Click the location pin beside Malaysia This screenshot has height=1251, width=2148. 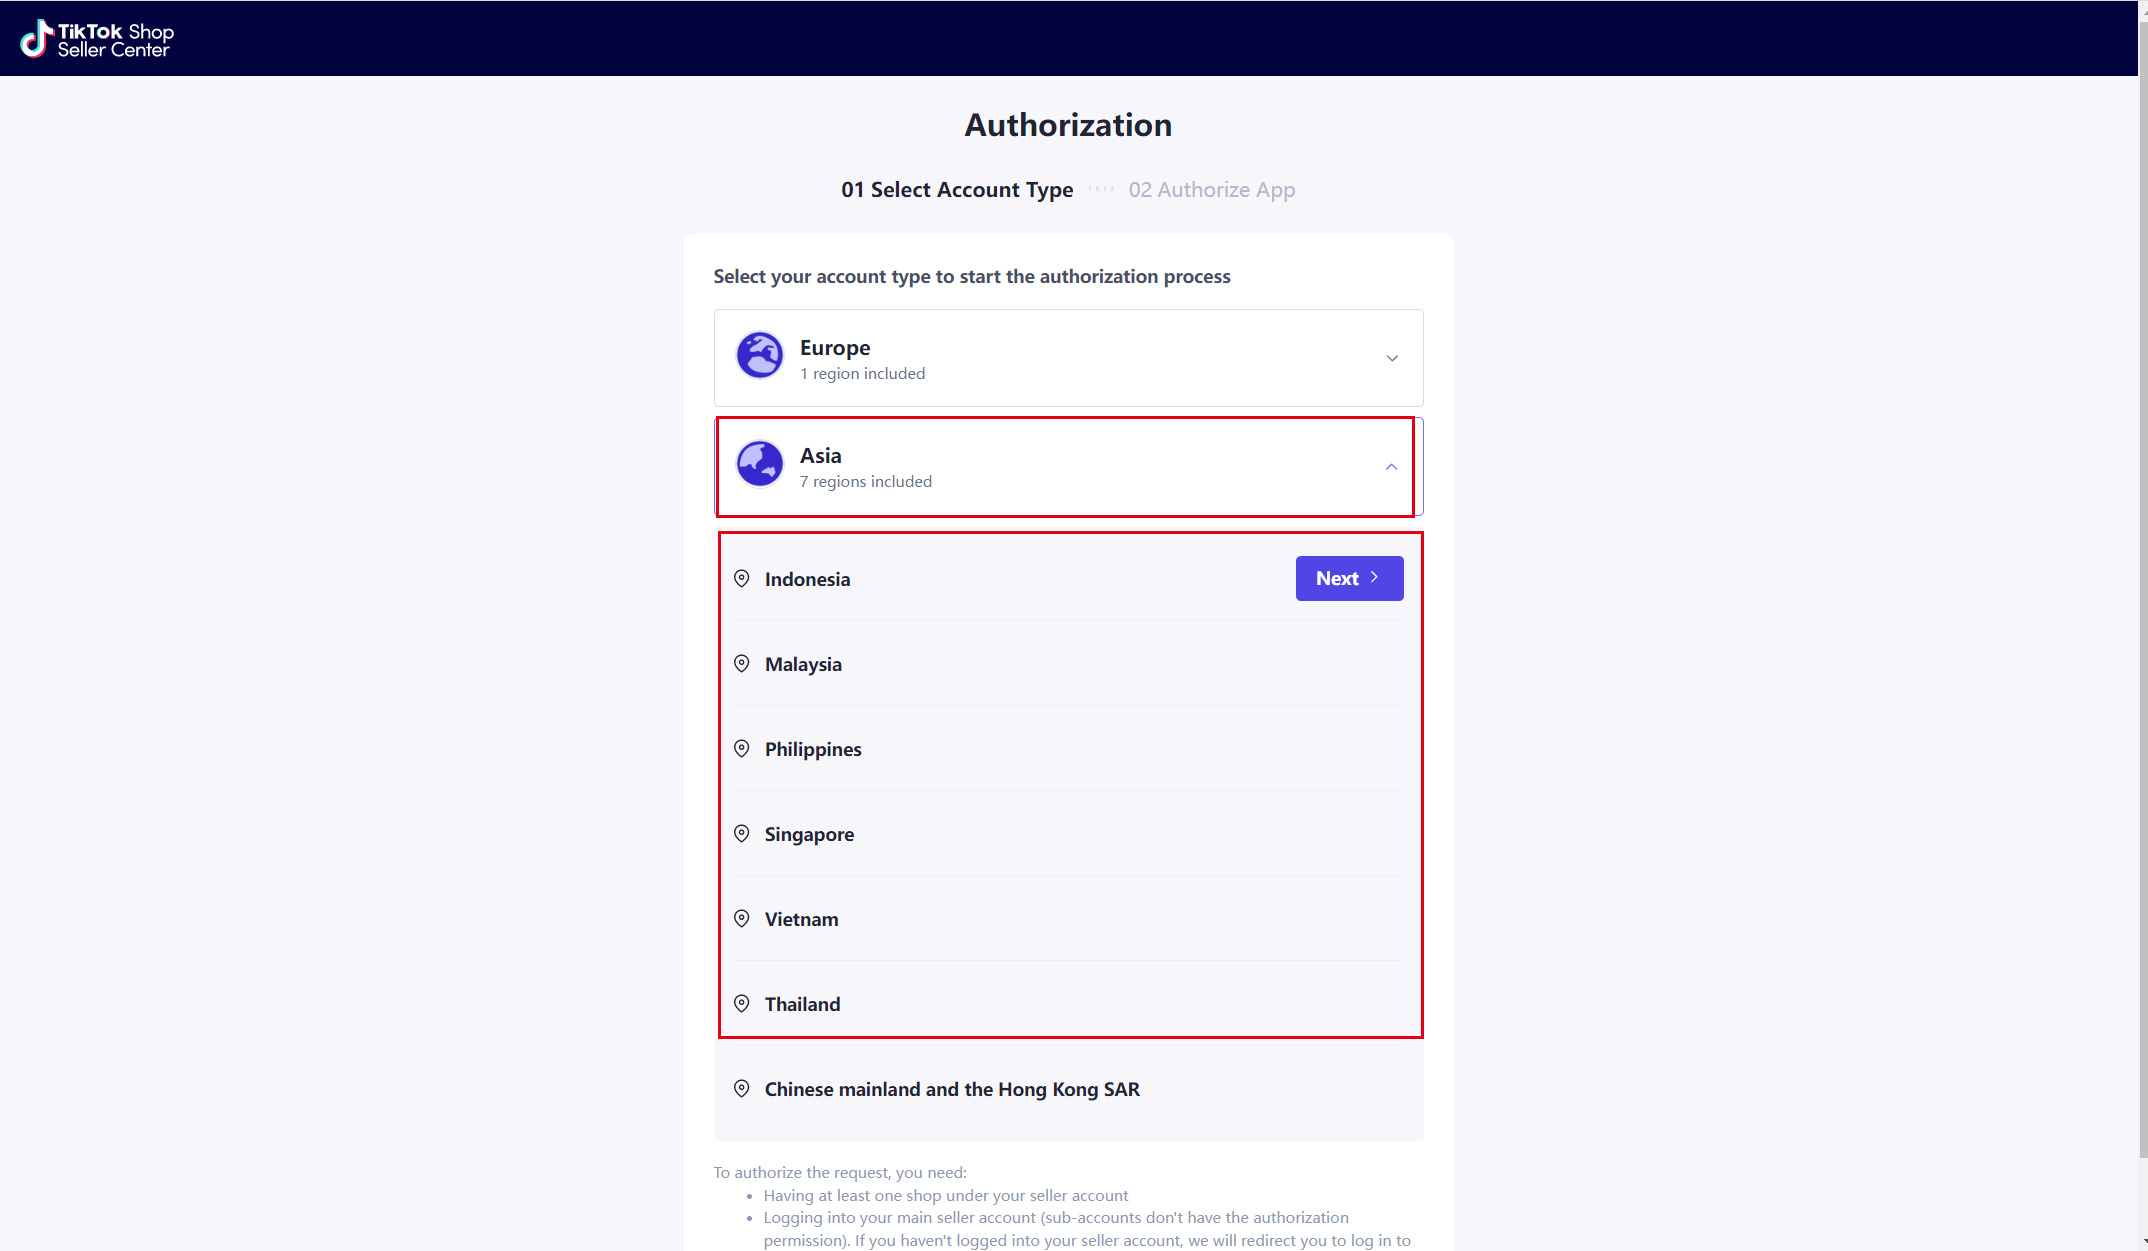[x=742, y=664]
